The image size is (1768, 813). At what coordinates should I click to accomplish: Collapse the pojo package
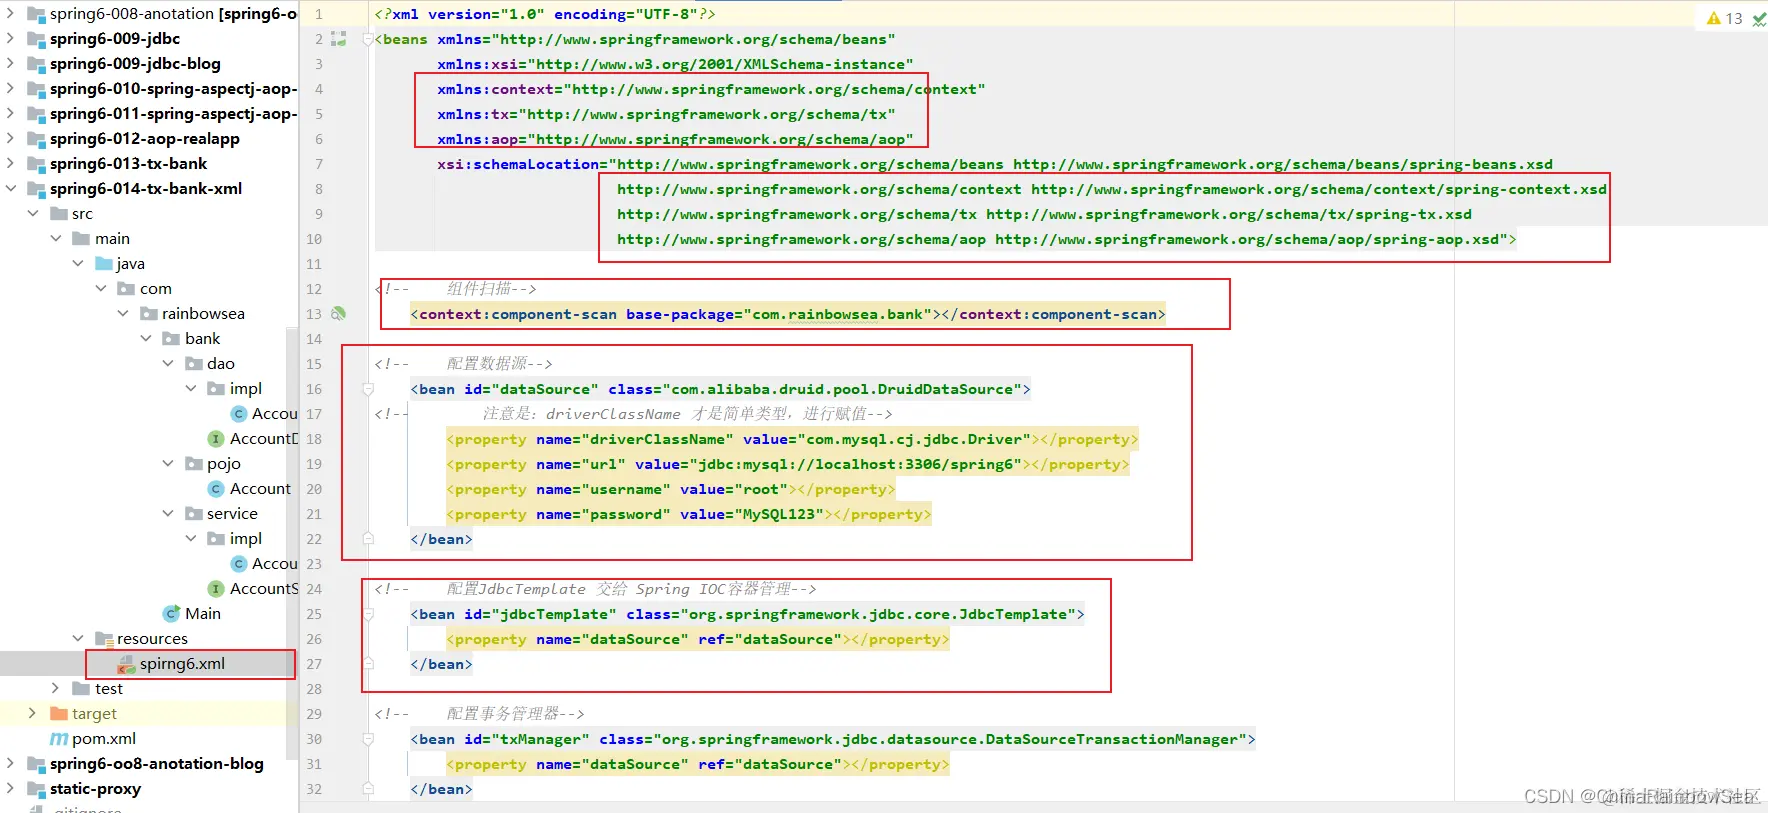168,463
